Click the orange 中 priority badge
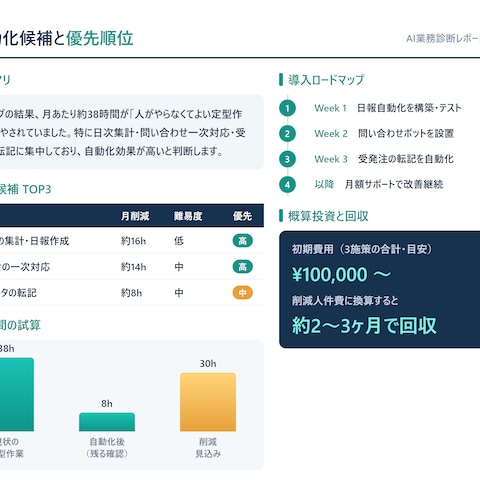Viewport: 480px width, 480px height. 243,293
